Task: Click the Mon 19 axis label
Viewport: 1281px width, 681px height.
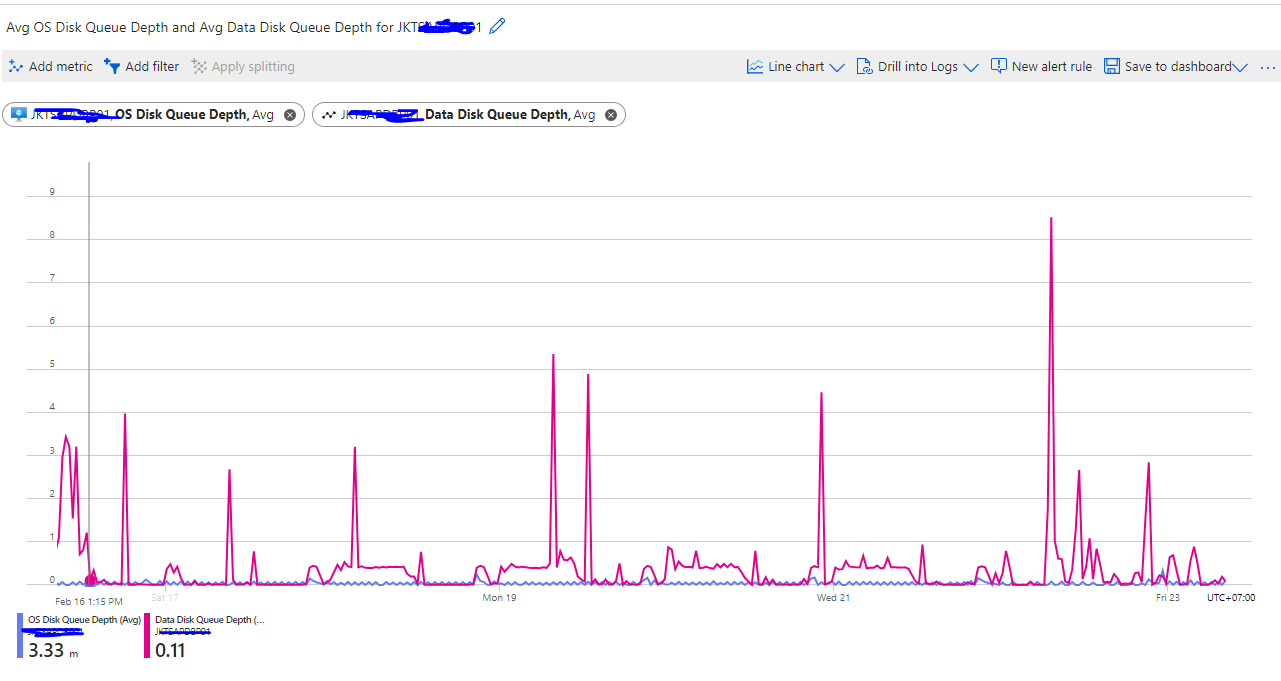Action: tap(499, 598)
